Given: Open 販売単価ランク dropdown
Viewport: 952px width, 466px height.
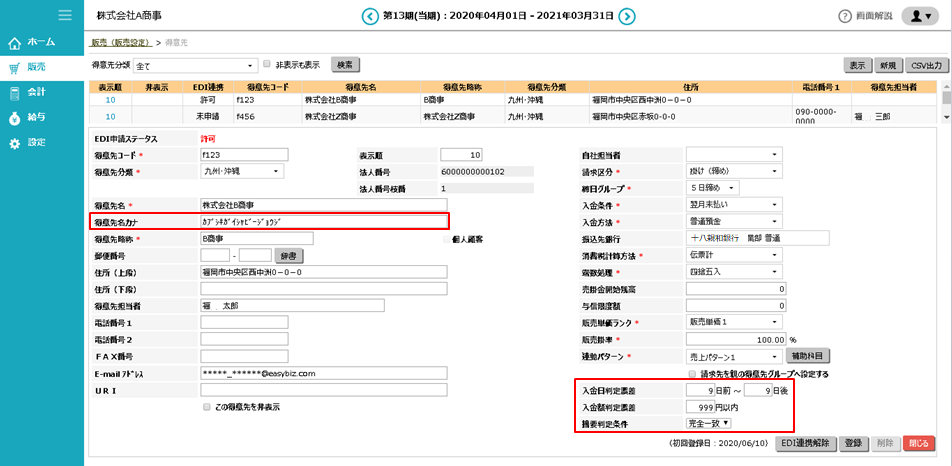Looking at the screenshot, I should click(734, 322).
